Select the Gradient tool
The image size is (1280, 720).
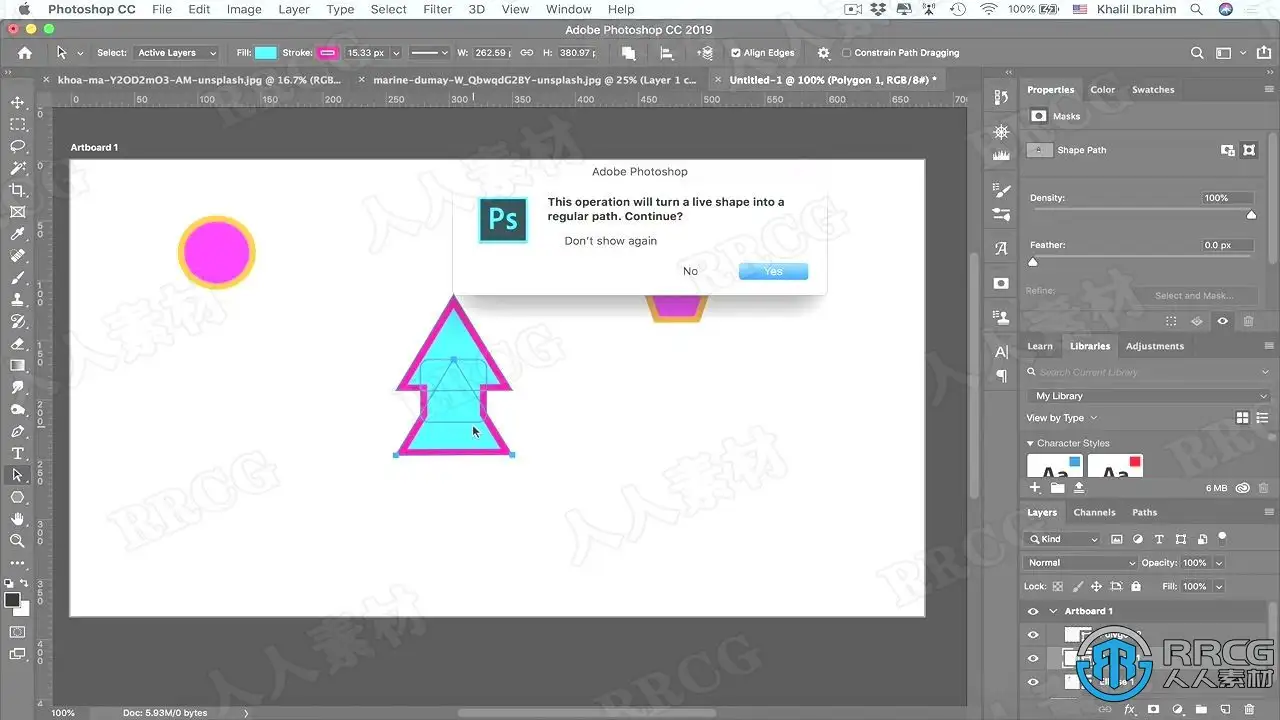tap(17, 365)
